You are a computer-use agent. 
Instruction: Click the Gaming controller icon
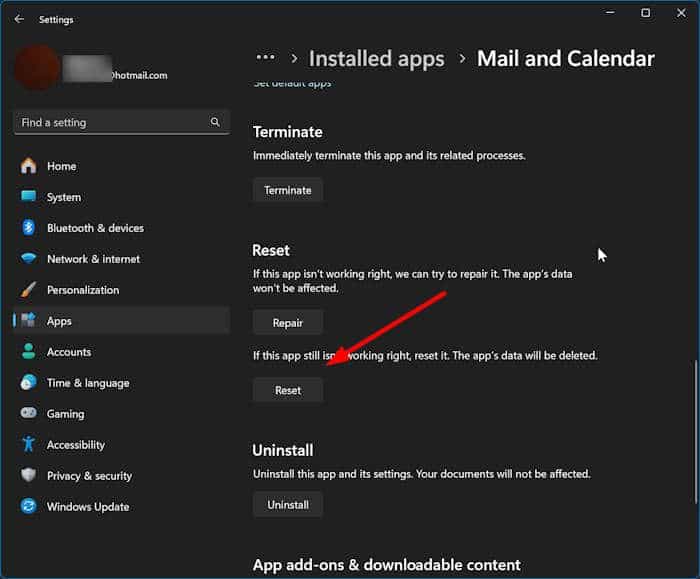(x=29, y=413)
